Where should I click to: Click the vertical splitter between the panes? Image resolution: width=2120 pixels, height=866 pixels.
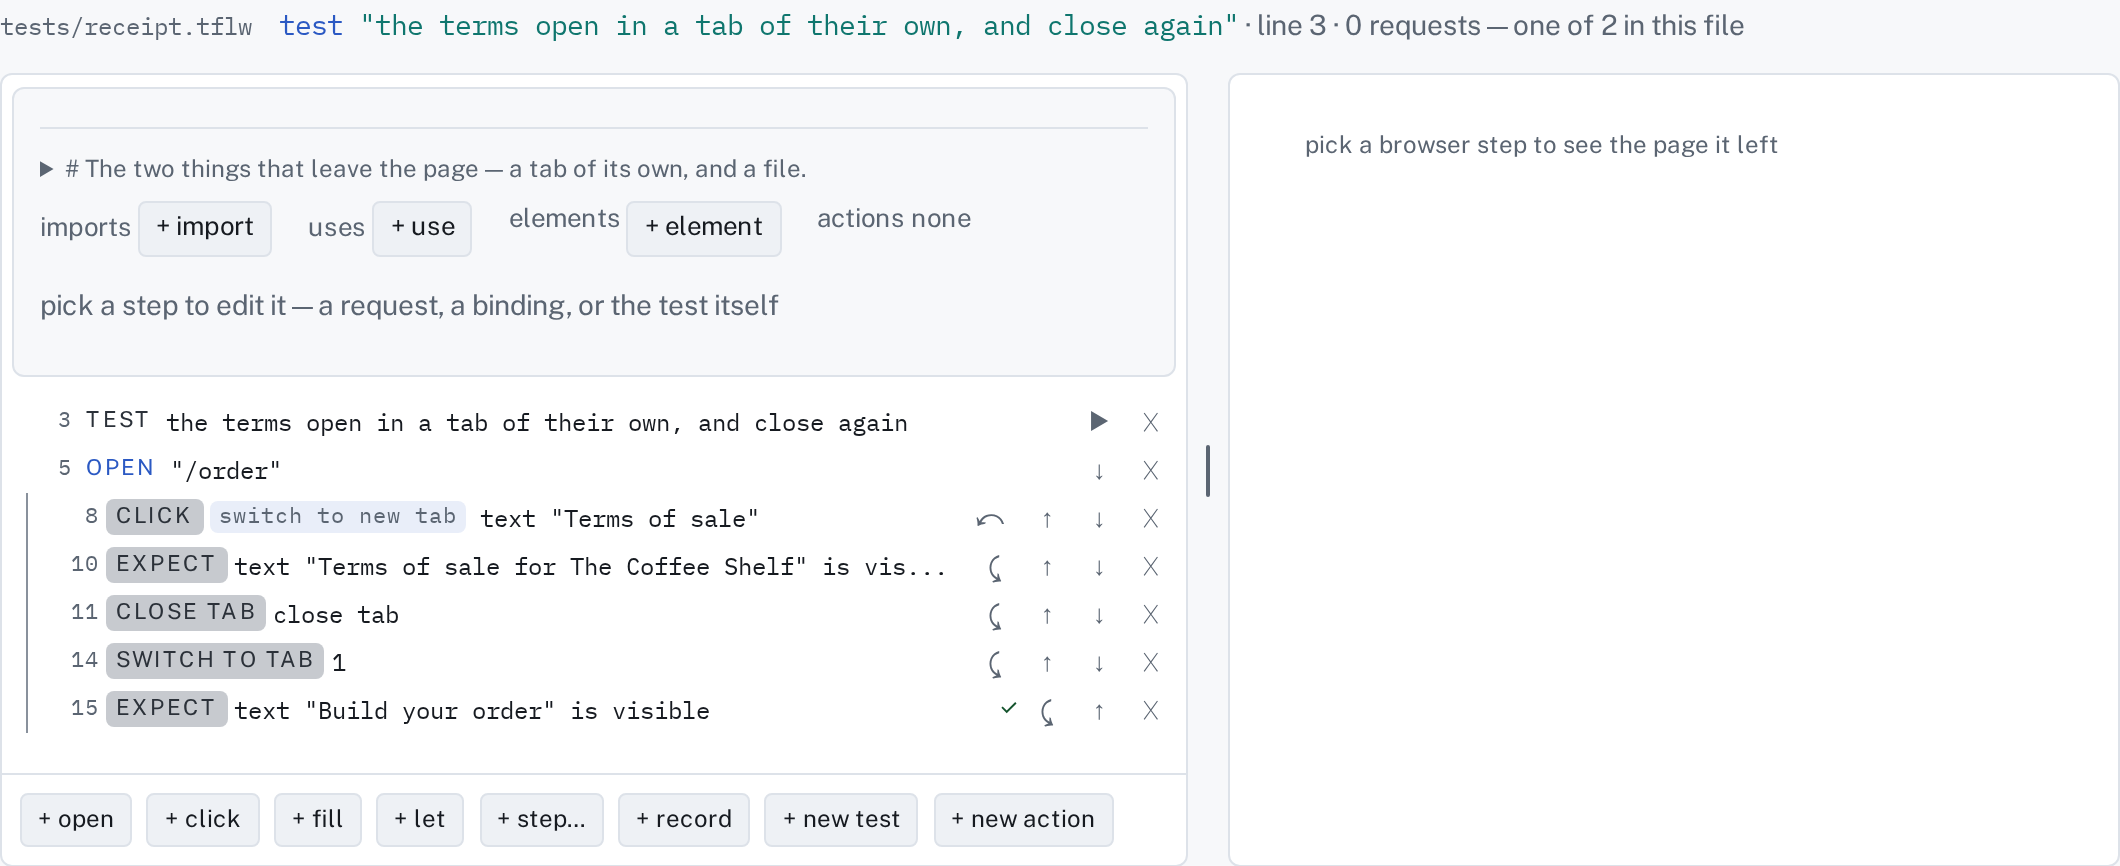pos(1208,470)
